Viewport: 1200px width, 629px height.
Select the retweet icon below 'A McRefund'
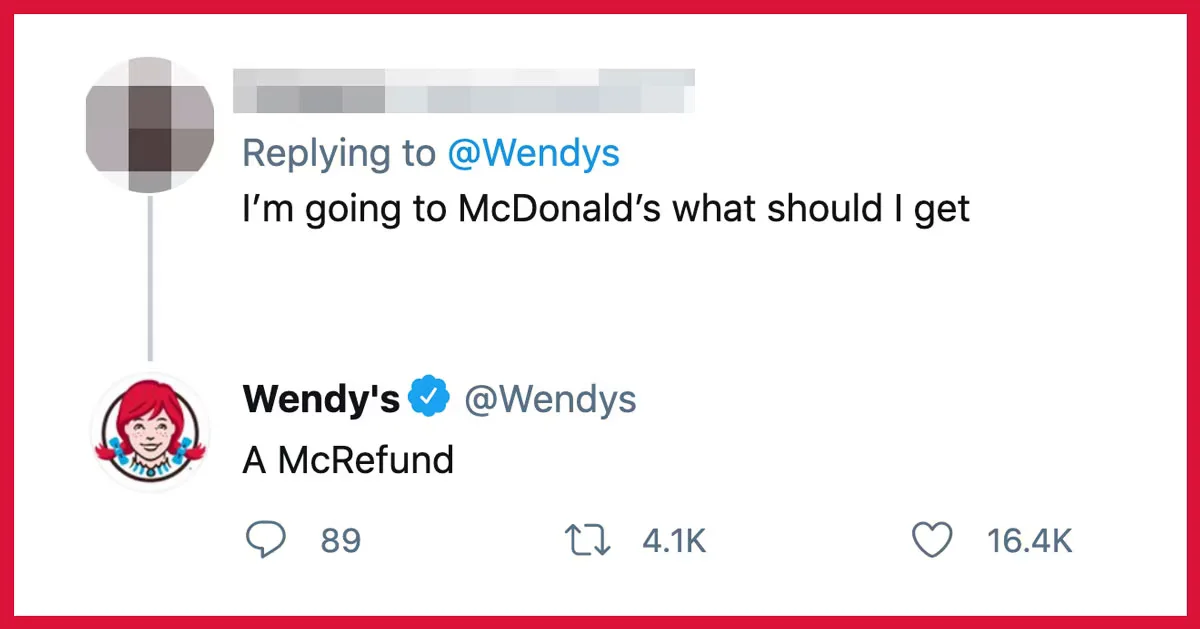click(x=590, y=540)
